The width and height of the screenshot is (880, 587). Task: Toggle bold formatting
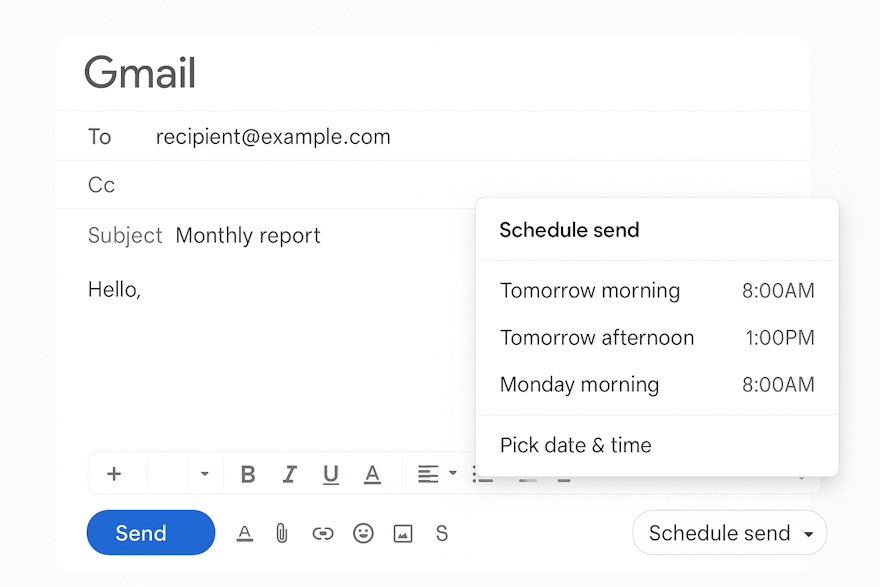coord(248,473)
